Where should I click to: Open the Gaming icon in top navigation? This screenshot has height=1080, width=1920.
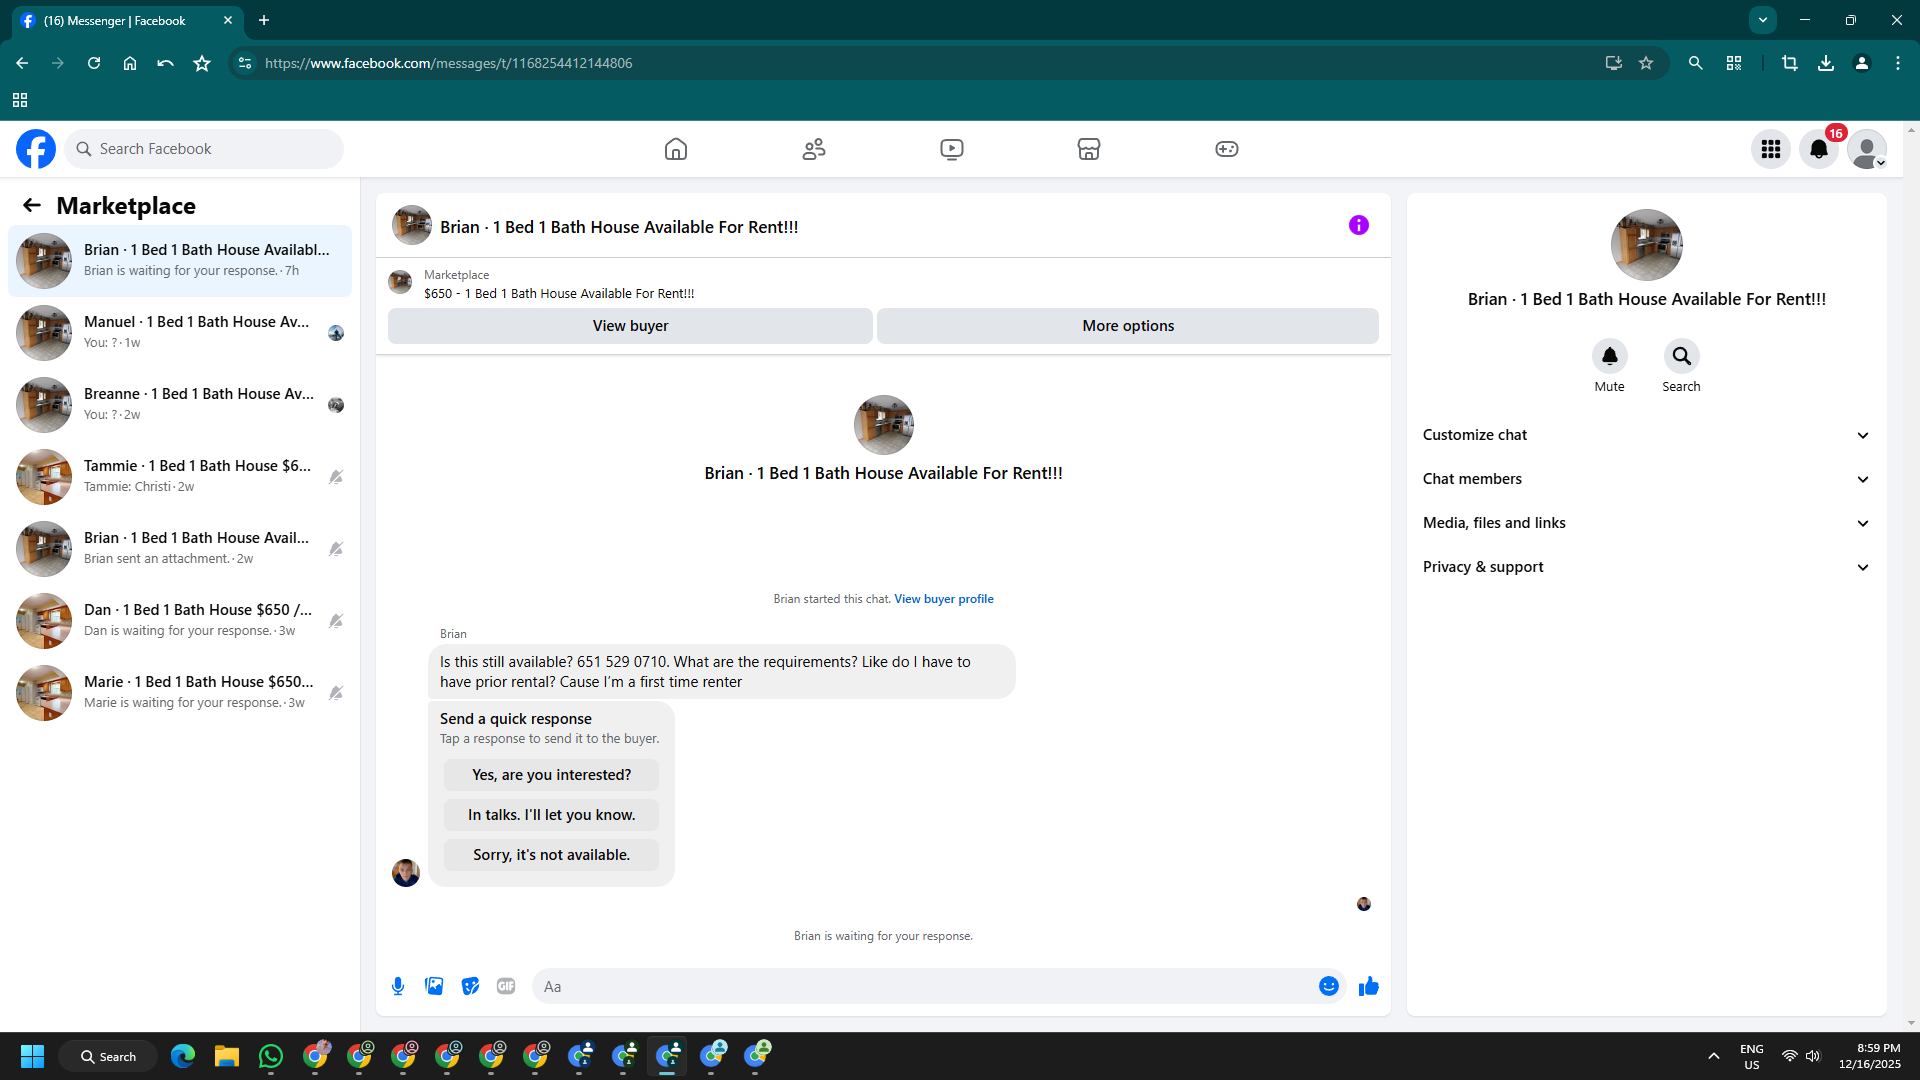point(1227,149)
